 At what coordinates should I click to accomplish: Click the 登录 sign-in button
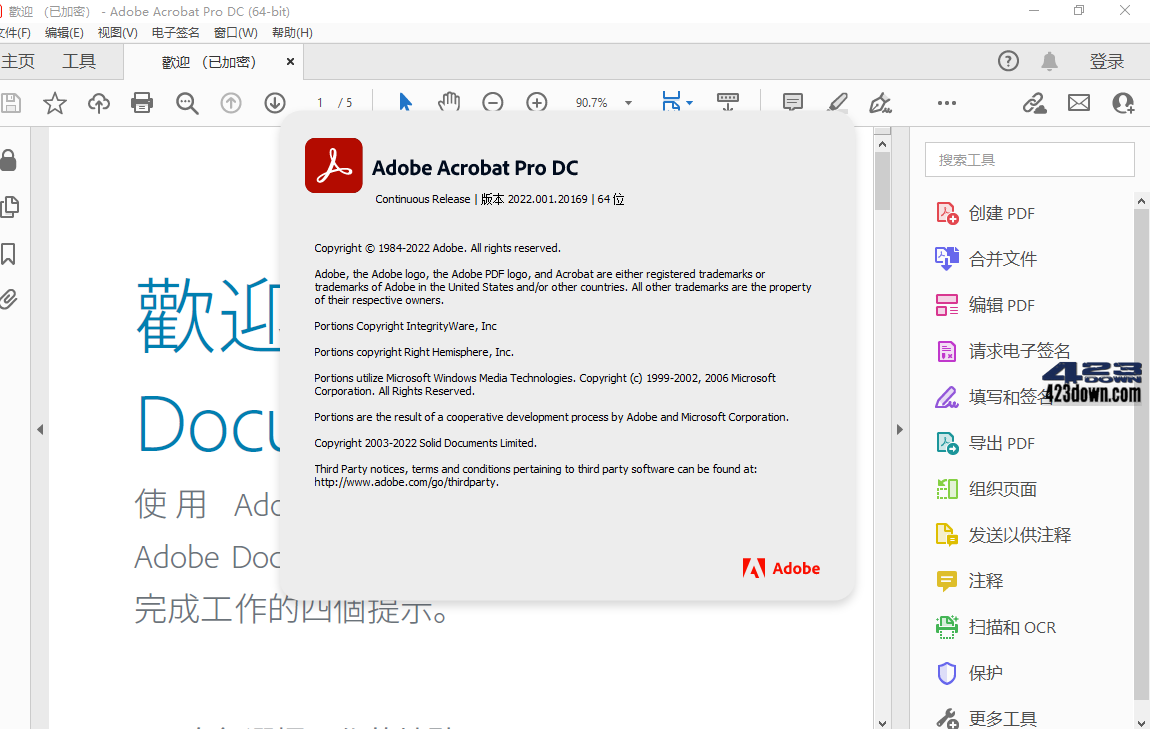pyautogui.click(x=1107, y=62)
